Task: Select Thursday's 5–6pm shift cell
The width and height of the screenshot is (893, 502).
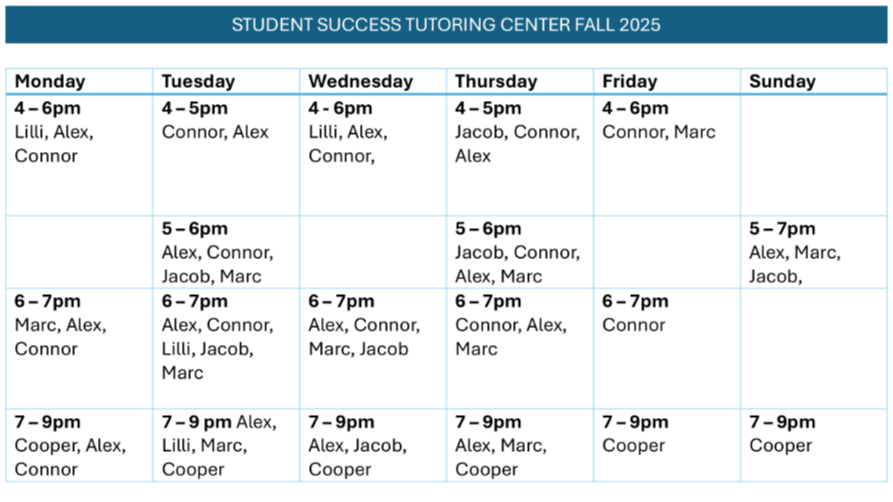Action: click(x=520, y=252)
